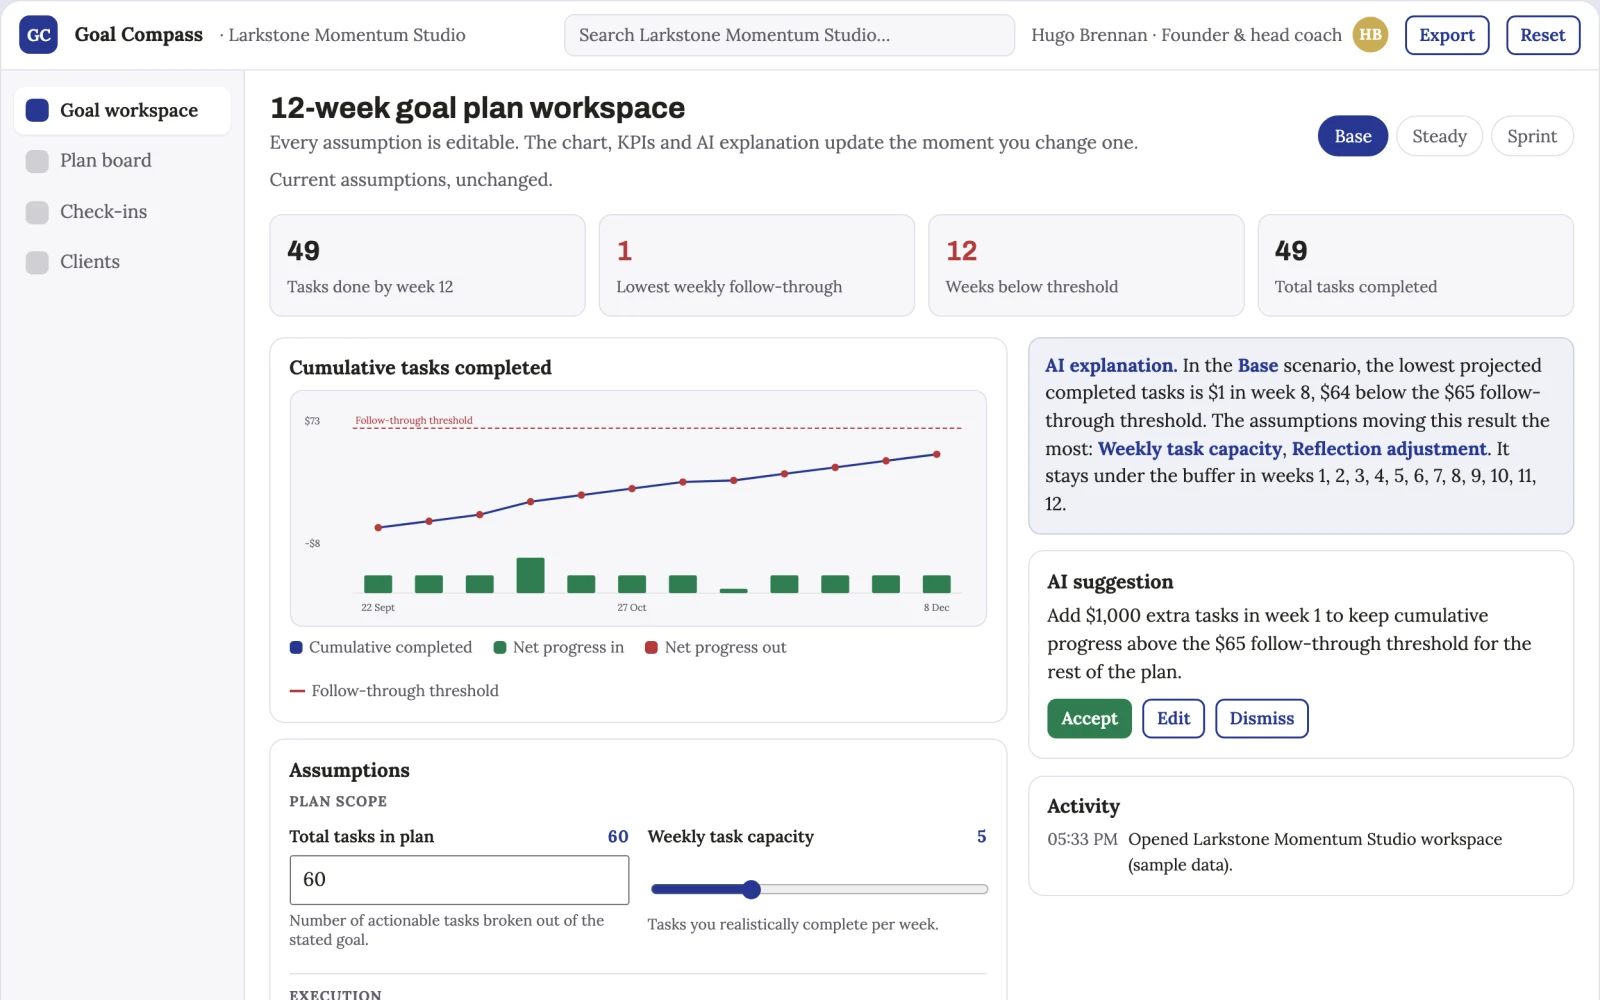Toggle the Follow-through threshold legend line

(x=297, y=691)
